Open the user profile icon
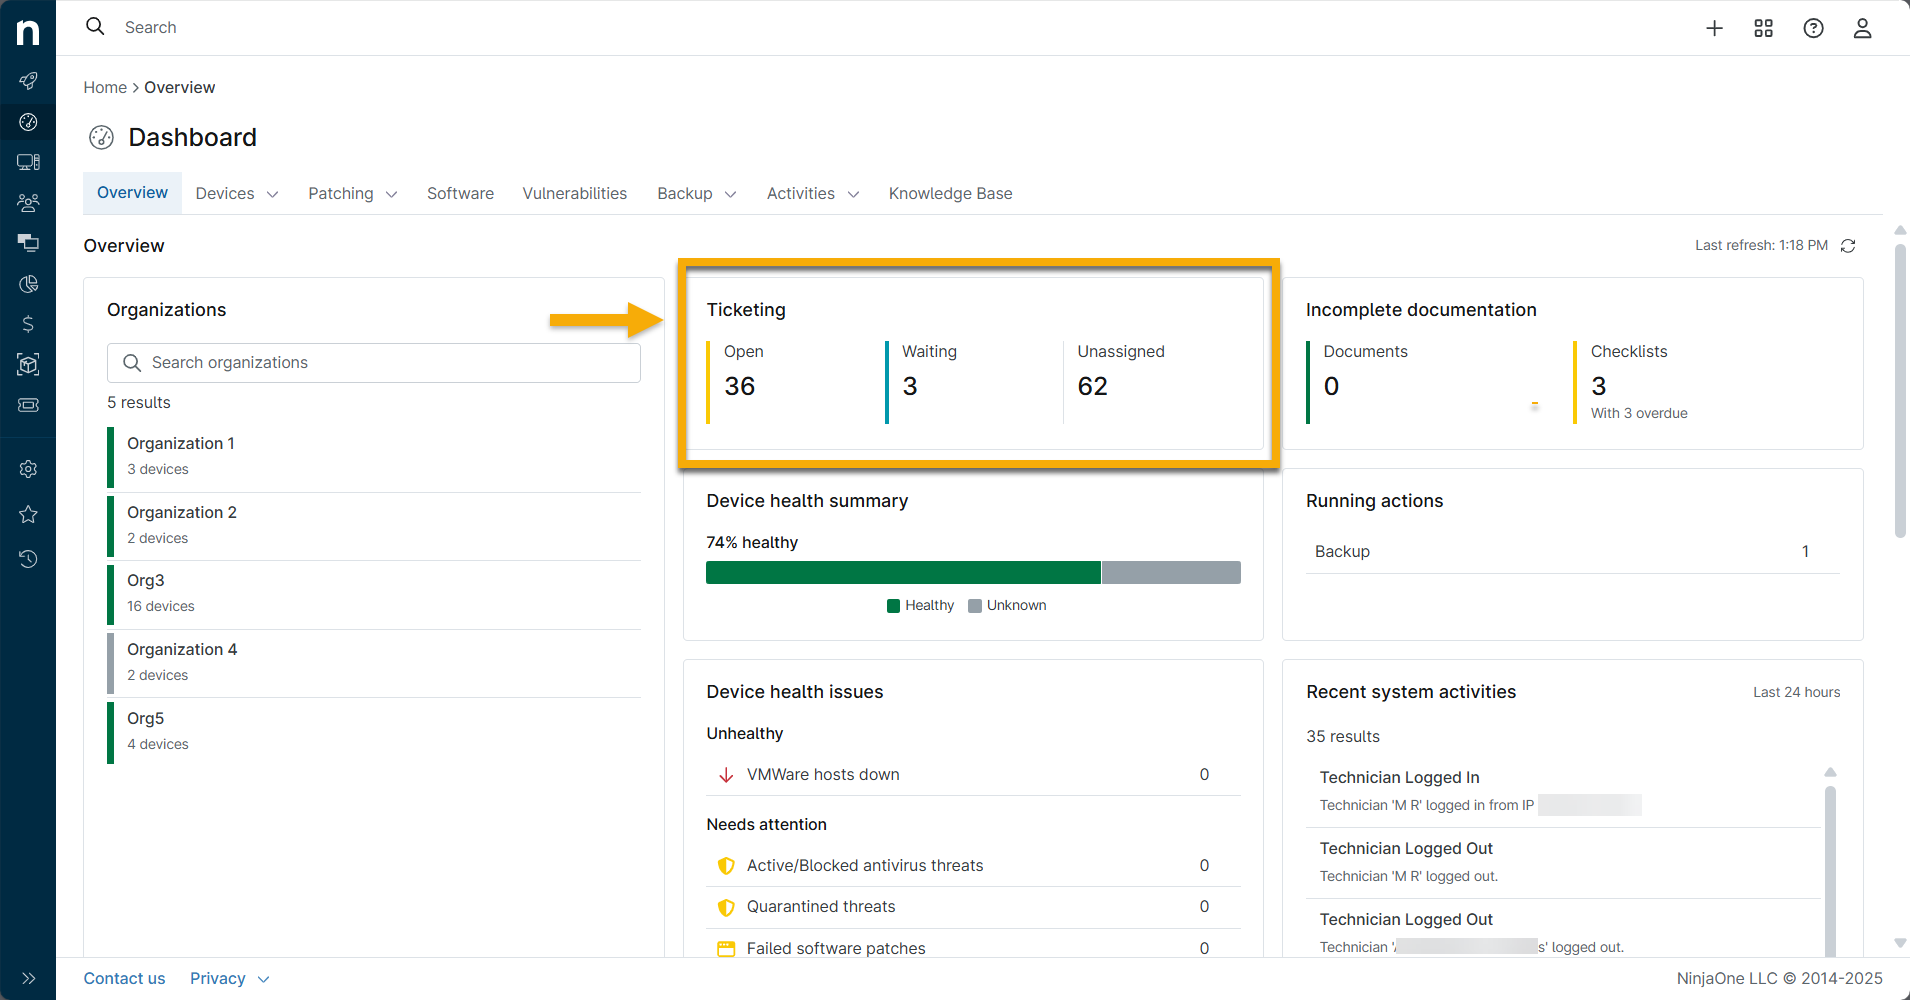The height and width of the screenshot is (1000, 1910). pyautogui.click(x=1862, y=28)
